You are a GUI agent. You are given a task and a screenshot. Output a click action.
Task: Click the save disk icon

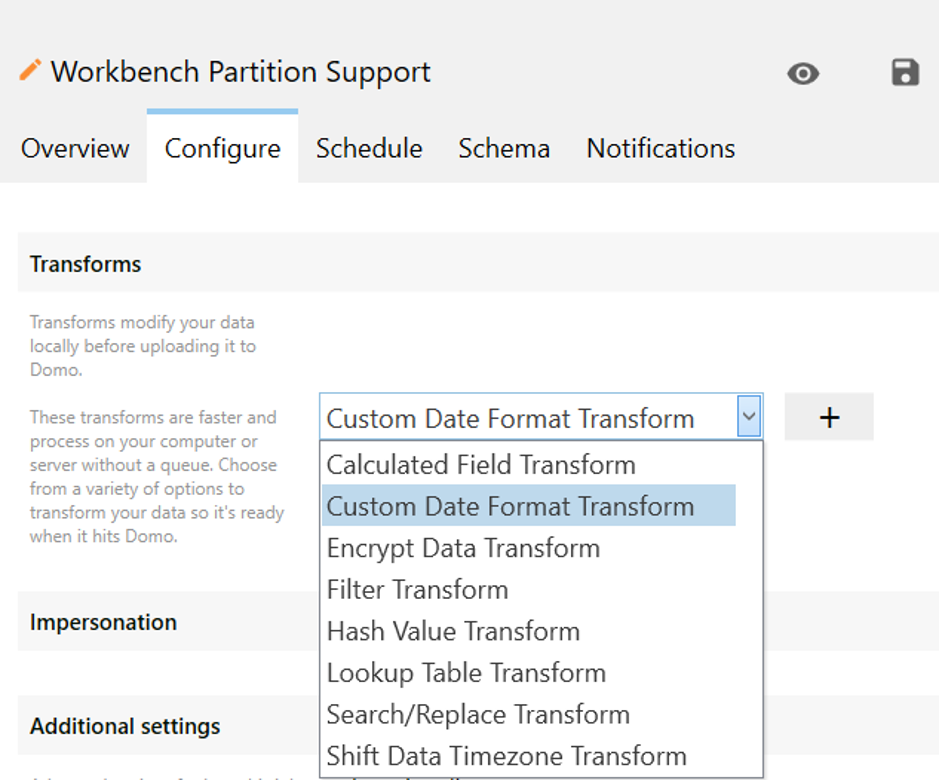coord(905,73)
